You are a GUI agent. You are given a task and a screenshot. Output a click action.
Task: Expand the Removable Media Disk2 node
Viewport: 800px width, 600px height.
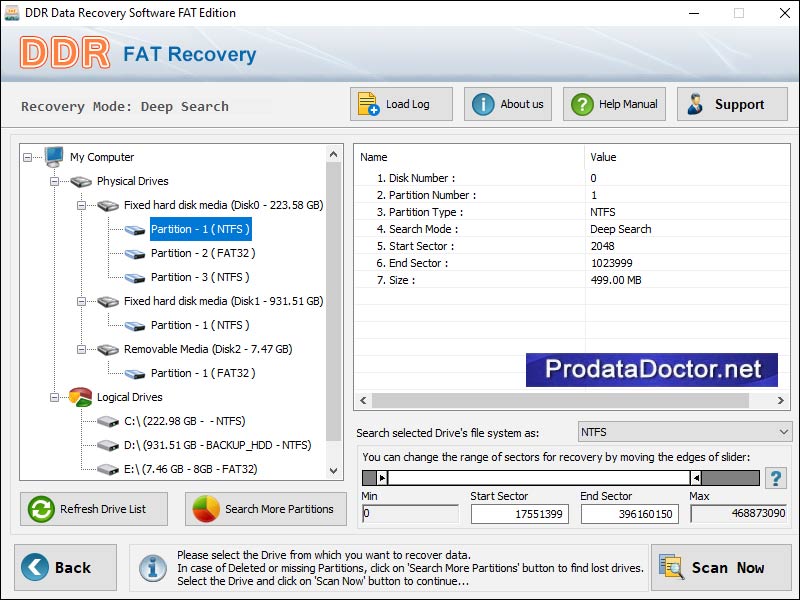(80, 349)
